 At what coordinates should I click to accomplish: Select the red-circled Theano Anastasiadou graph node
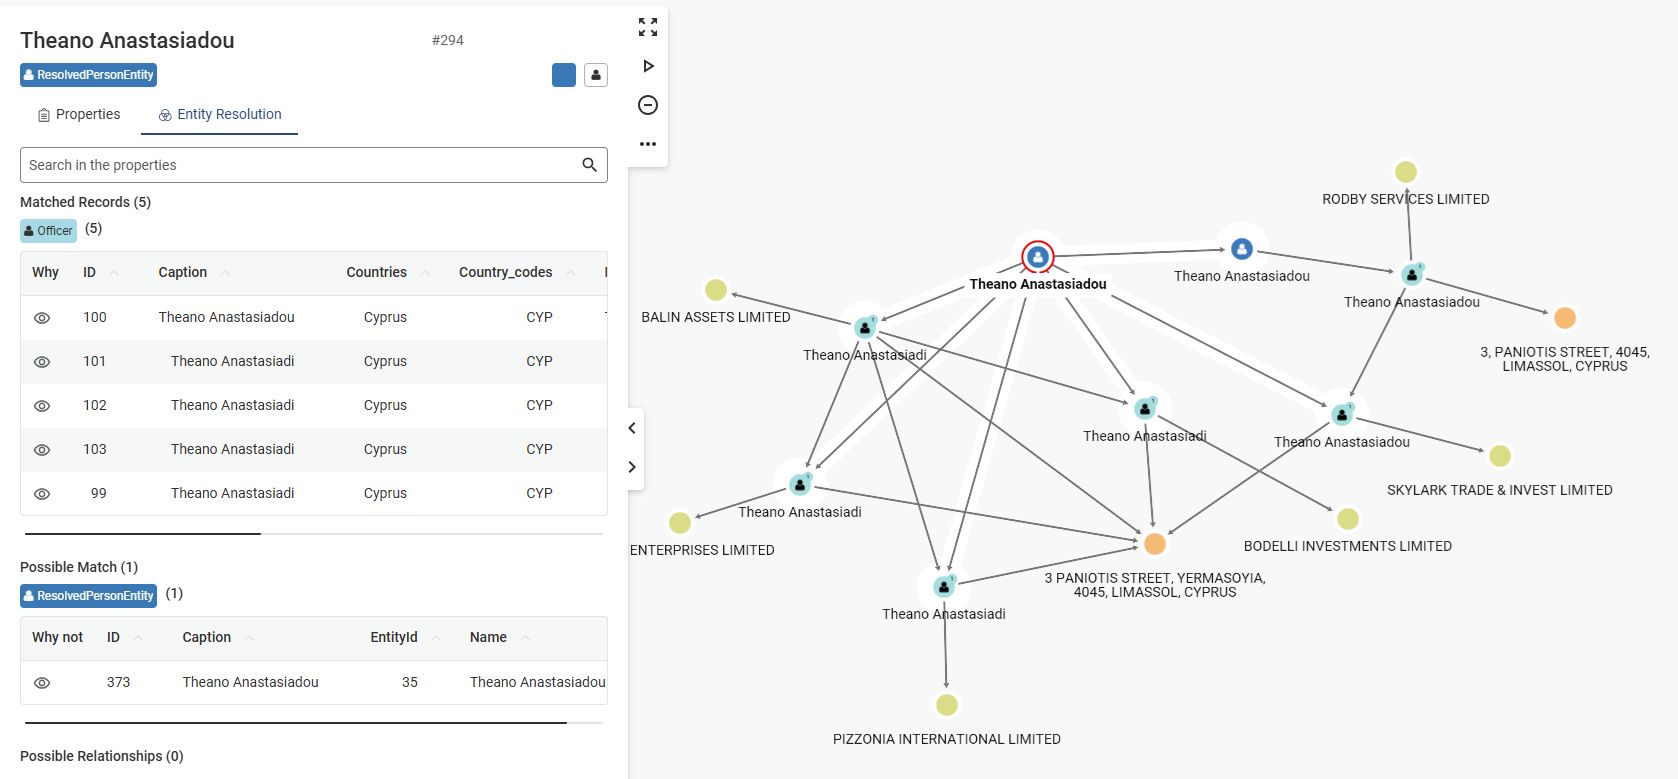[x=1038, y=257]
